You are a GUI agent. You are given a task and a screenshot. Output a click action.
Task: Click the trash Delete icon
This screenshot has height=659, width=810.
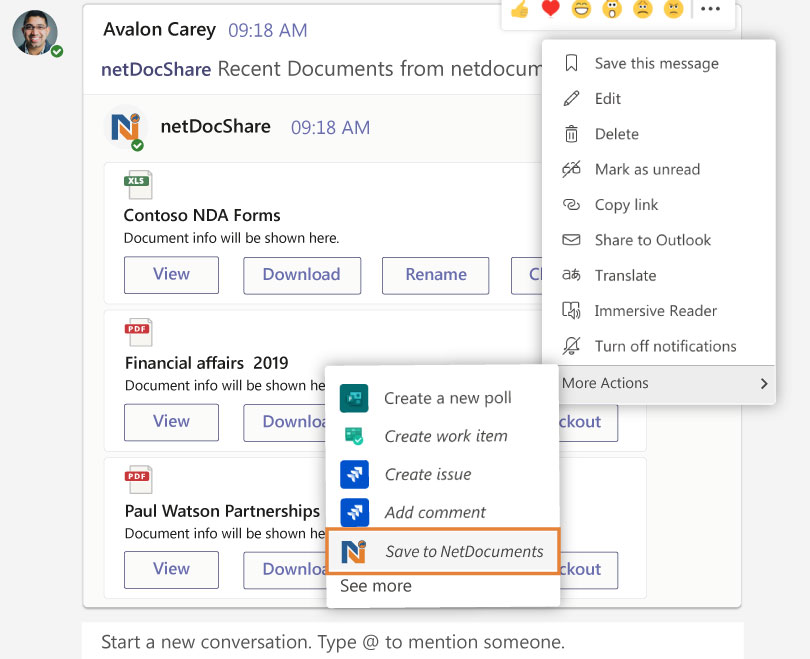click(x=571, y=134)
